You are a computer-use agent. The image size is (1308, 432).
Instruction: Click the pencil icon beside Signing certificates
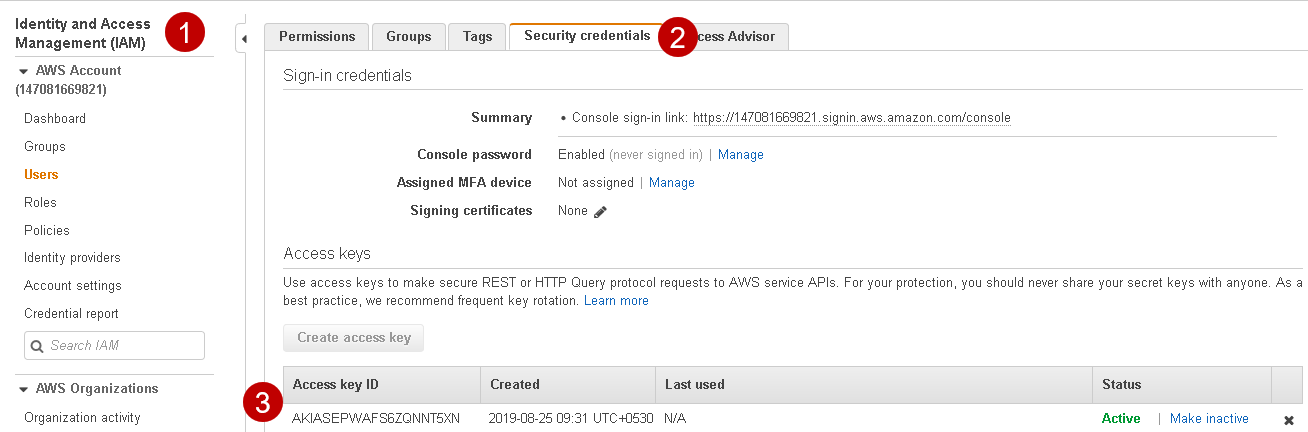tap(600, 211)
